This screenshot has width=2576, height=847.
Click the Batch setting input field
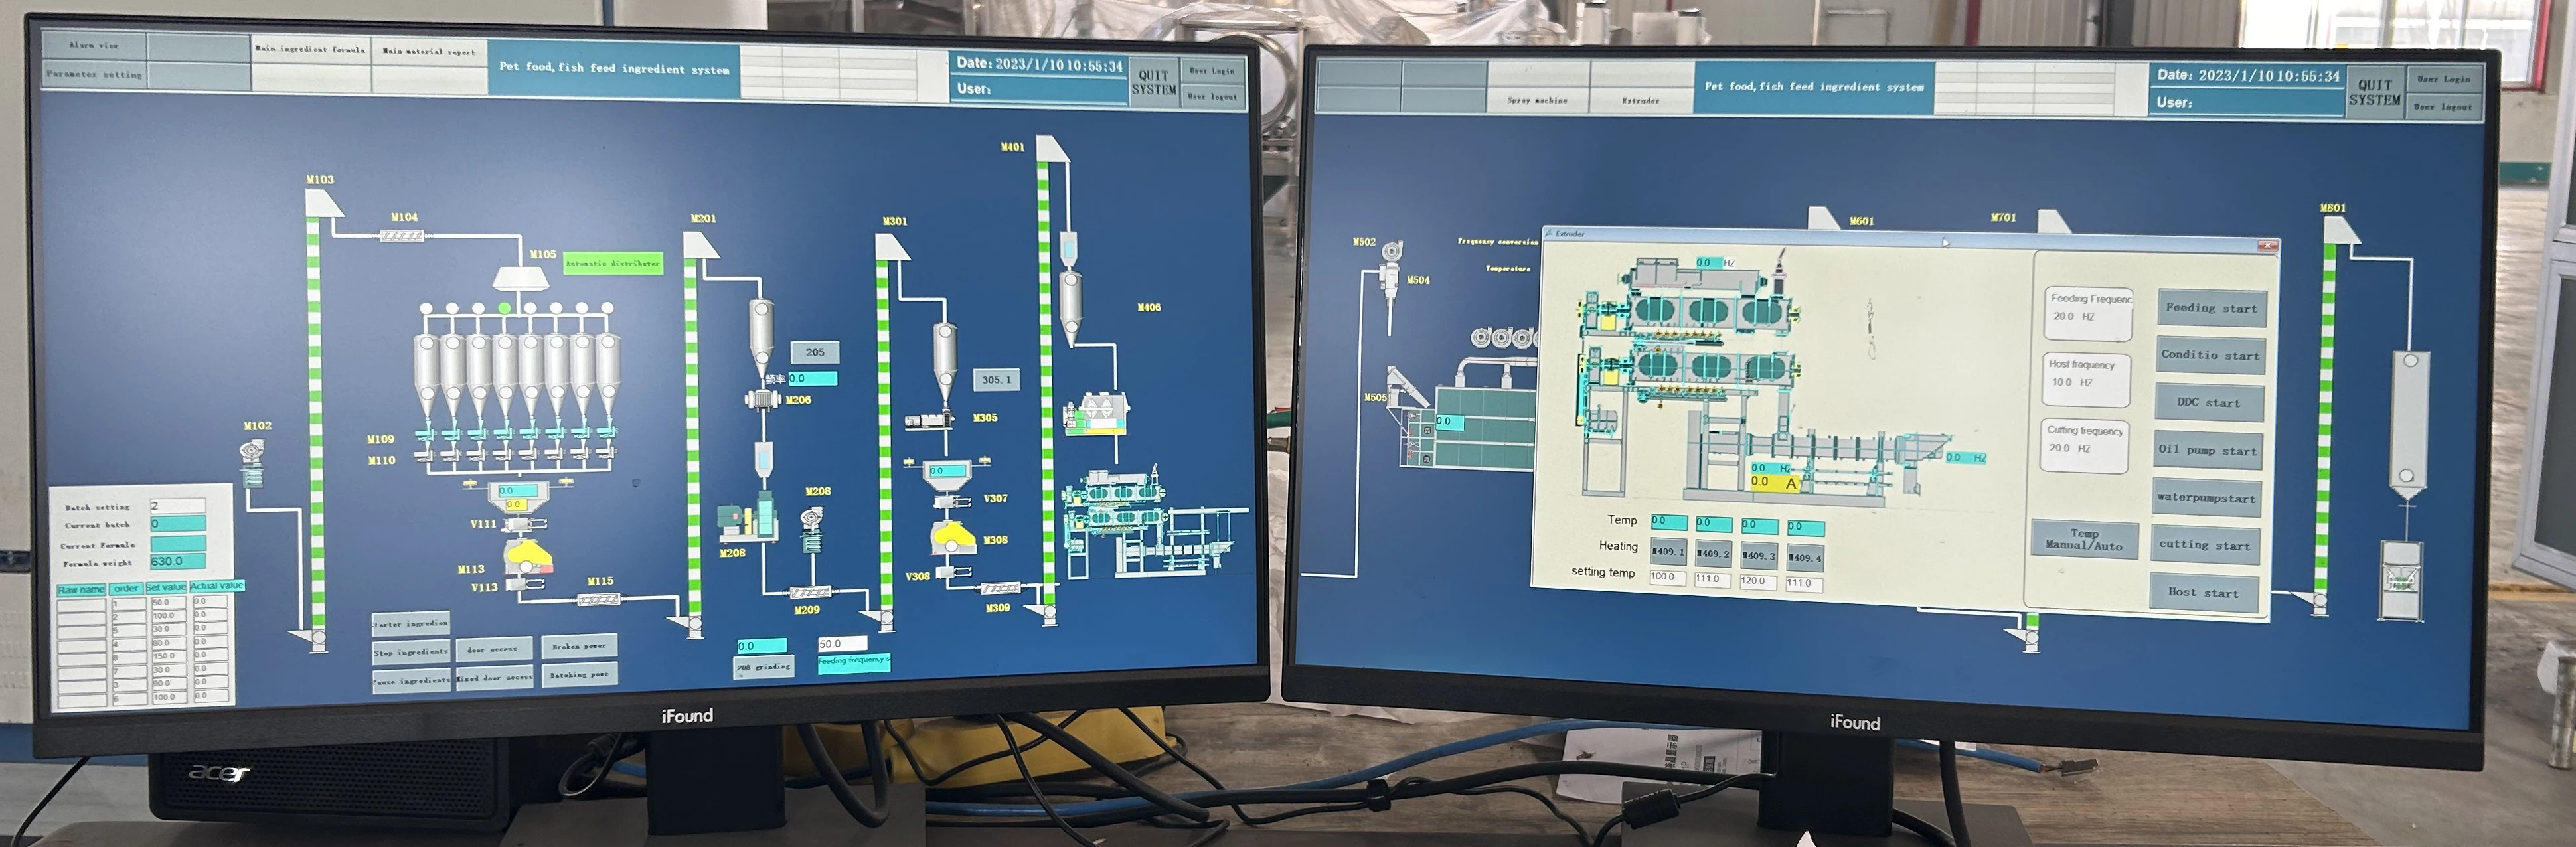(x=177, y=506)
